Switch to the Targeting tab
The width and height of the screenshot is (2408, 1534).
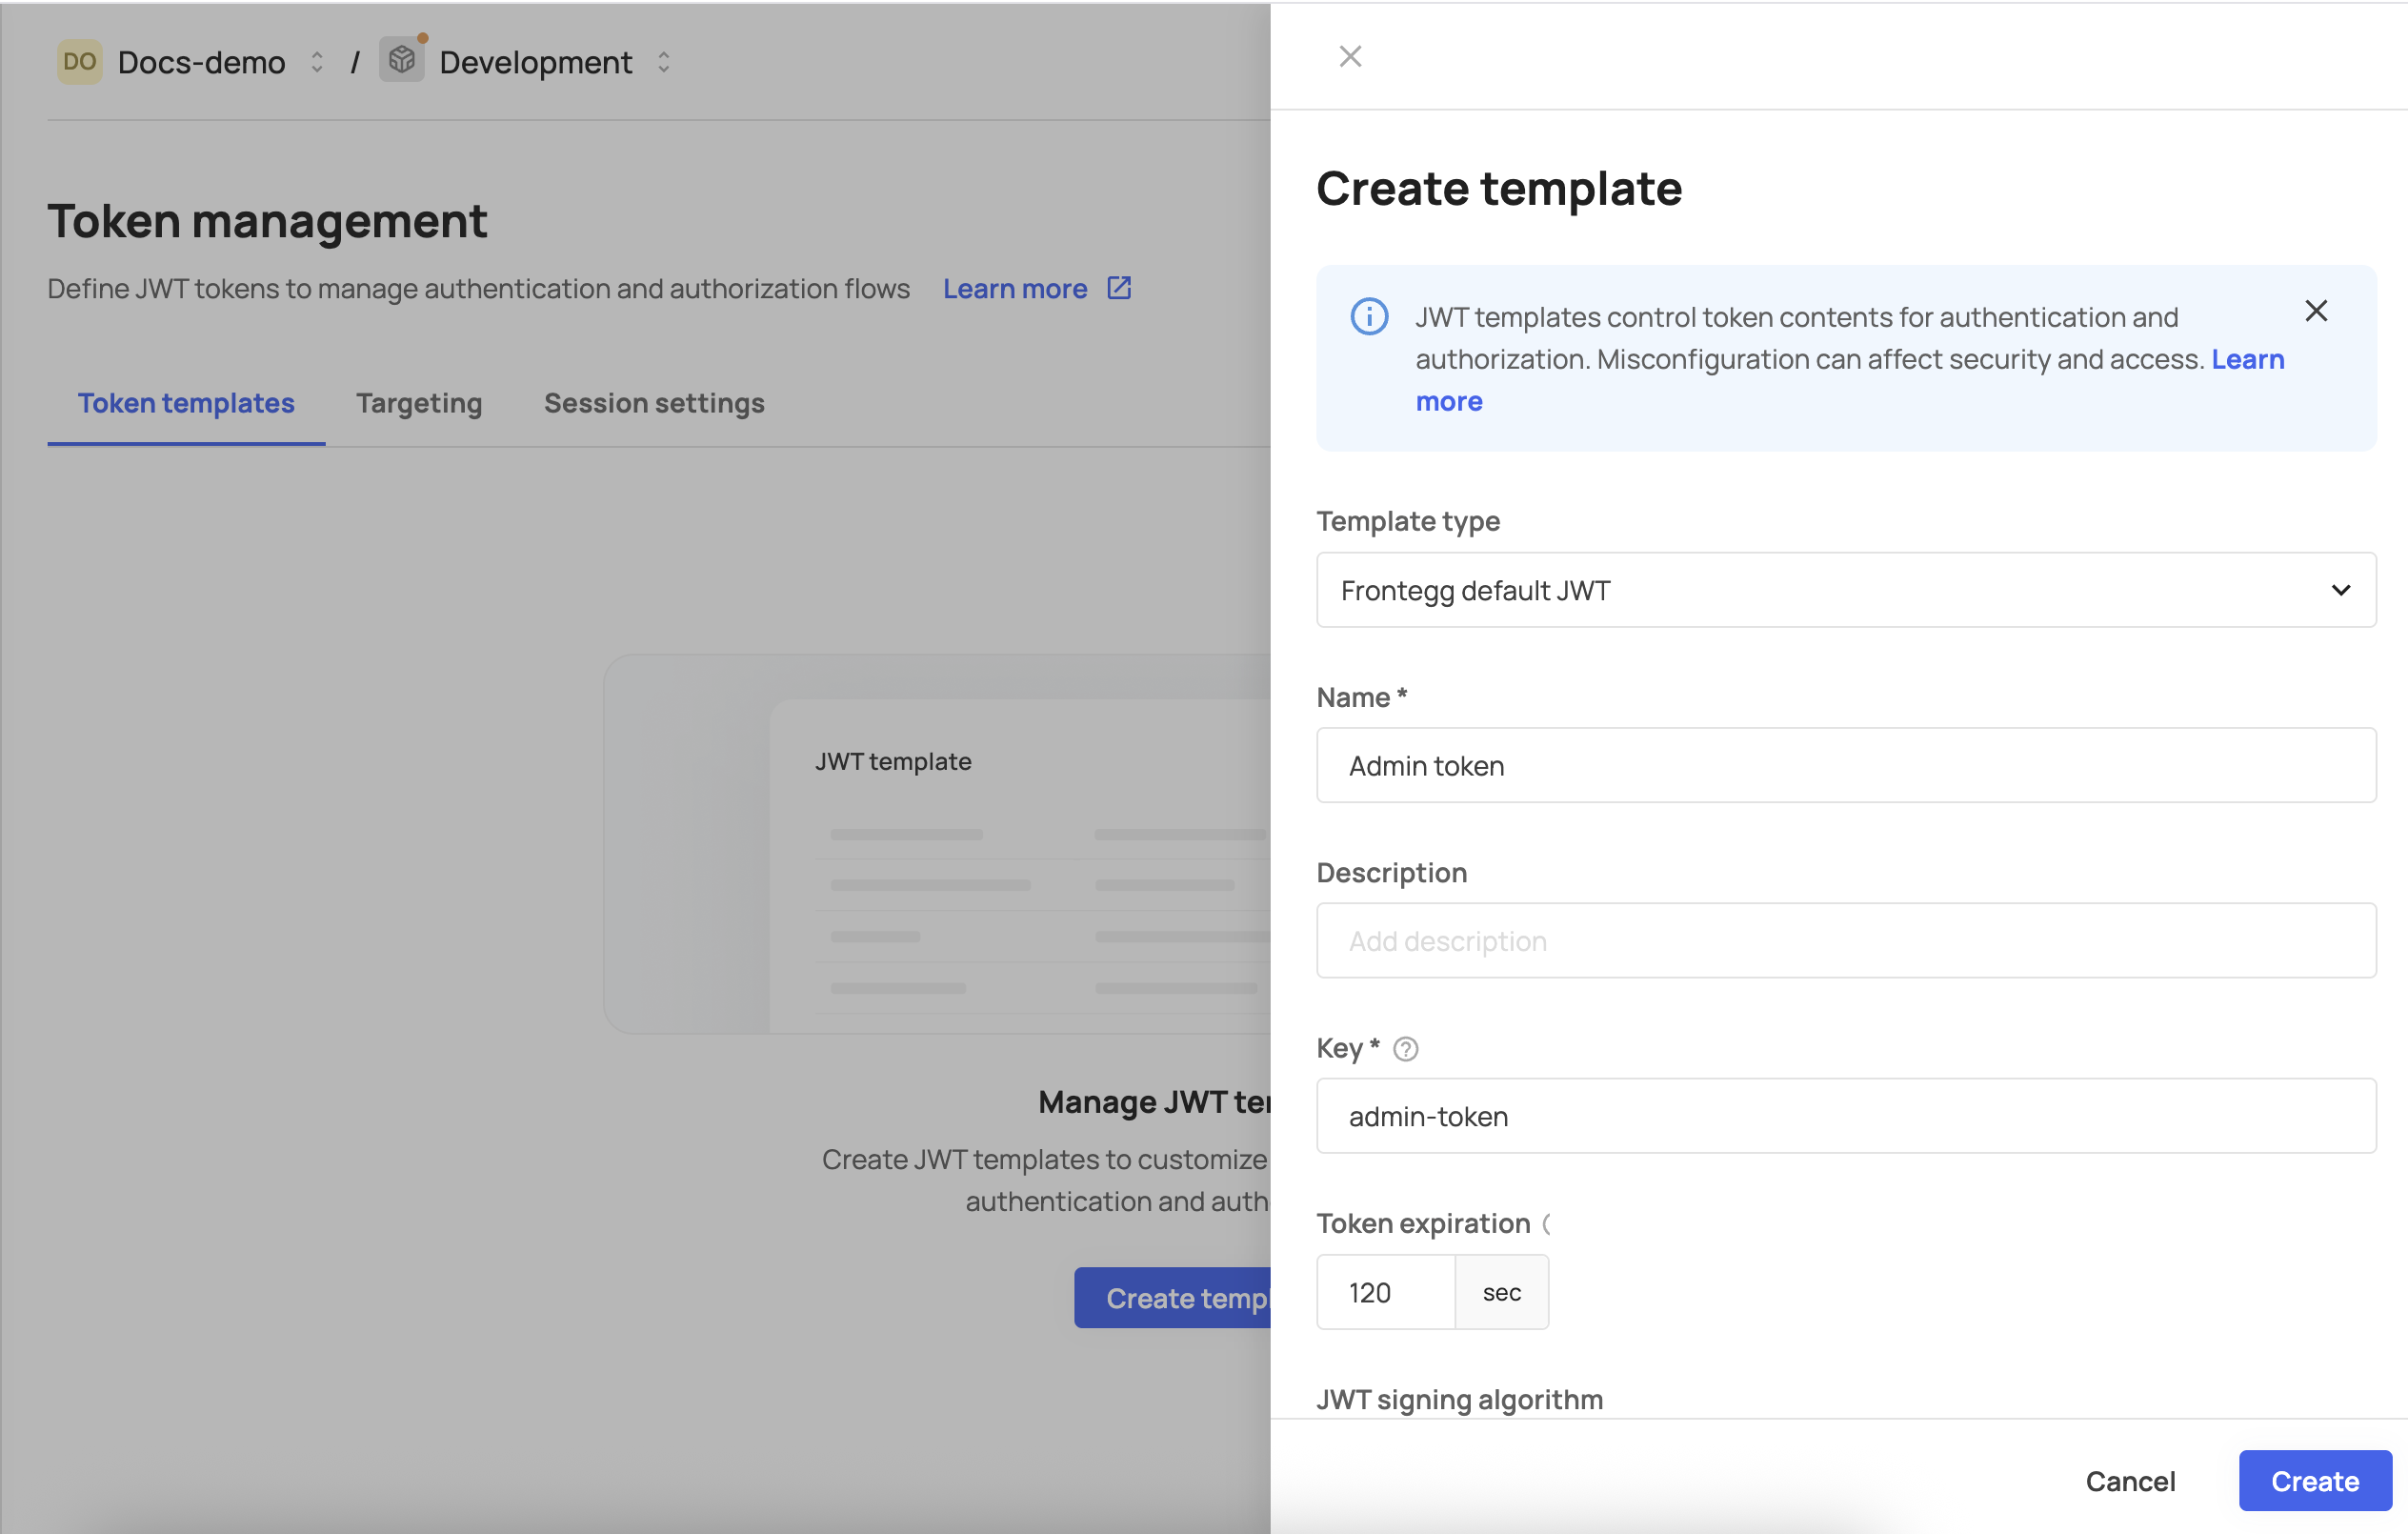[x=419, y=403]
